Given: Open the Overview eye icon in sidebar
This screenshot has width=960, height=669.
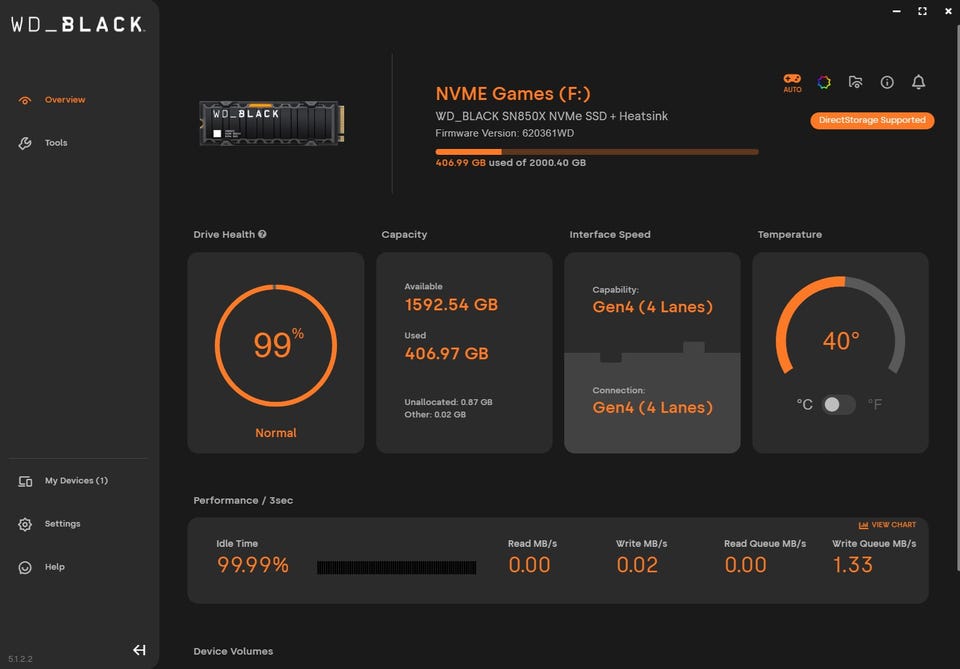Looking at the screenshot, I should click(24, 100).
